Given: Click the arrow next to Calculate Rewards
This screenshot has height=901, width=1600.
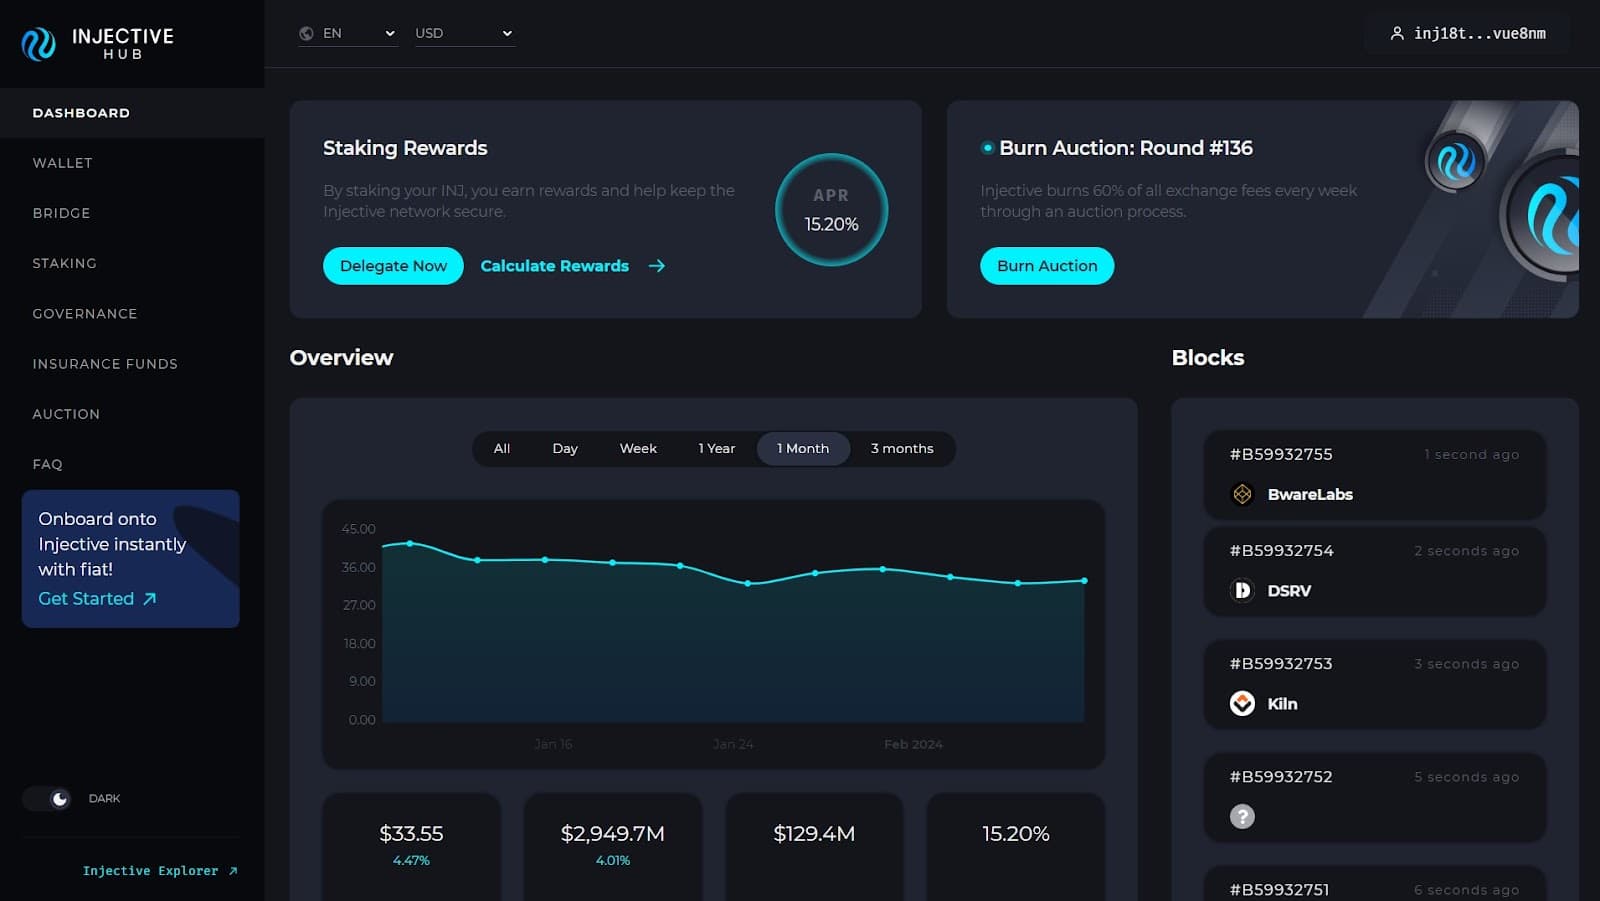Looking at the screenshot, I should [656, 266].
